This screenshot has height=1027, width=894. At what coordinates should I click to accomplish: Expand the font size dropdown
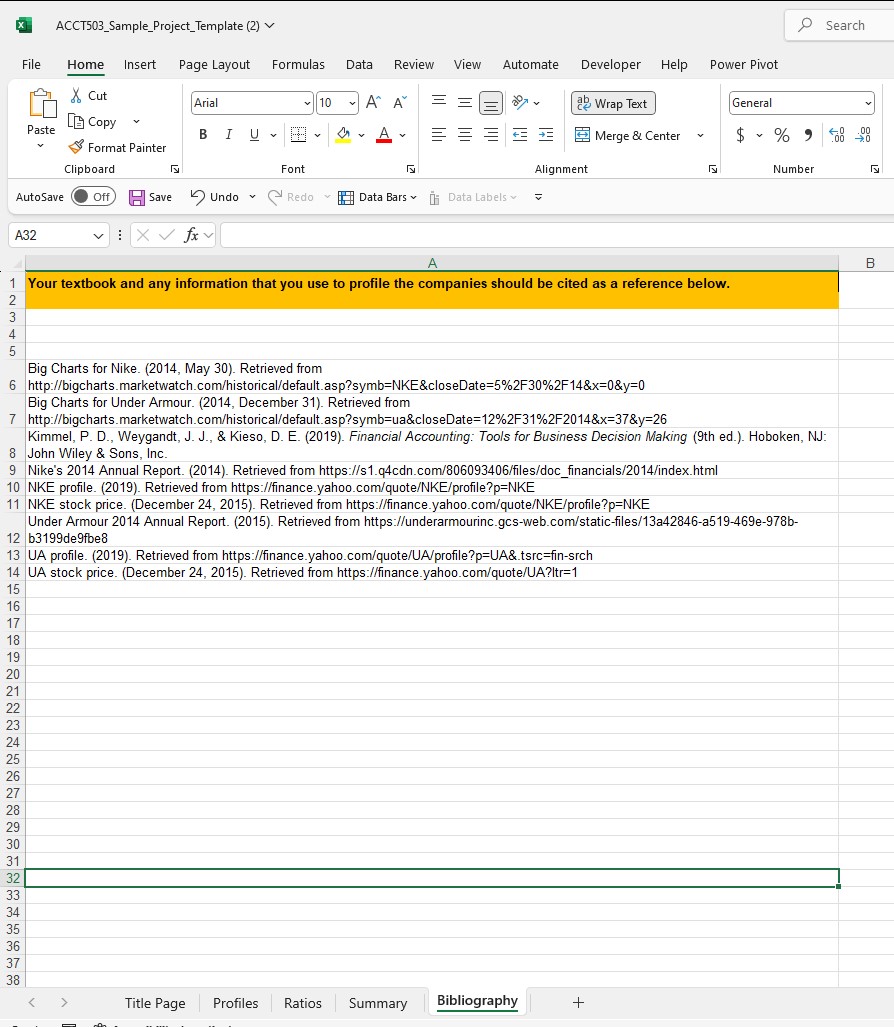353,103
